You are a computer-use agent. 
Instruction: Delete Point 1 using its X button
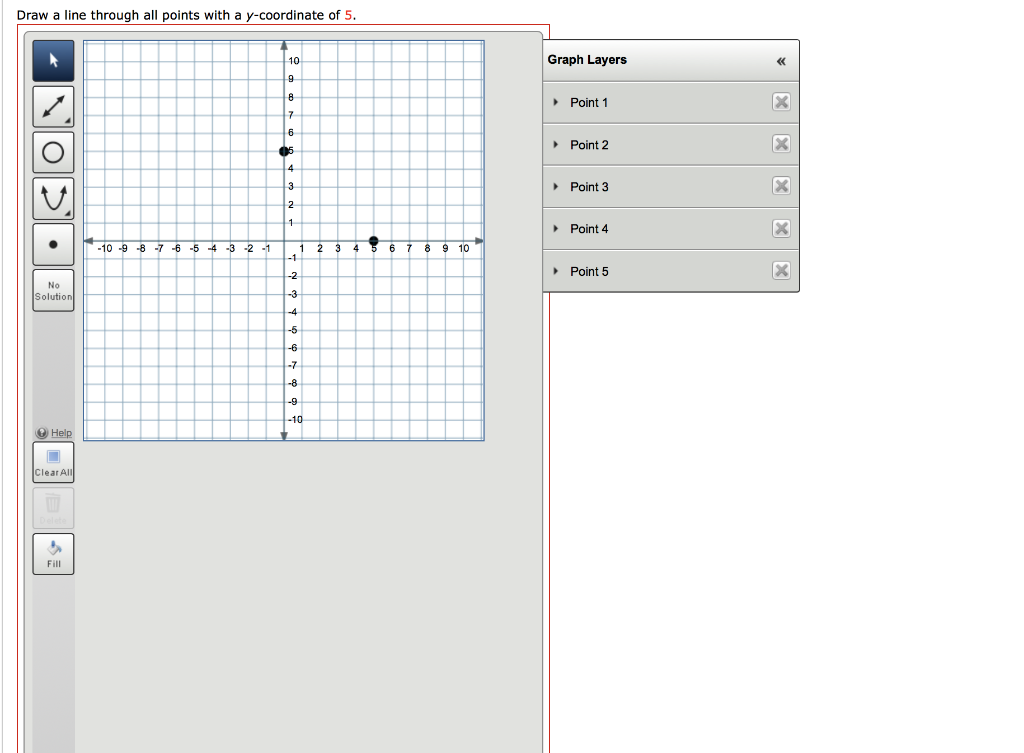781,102
